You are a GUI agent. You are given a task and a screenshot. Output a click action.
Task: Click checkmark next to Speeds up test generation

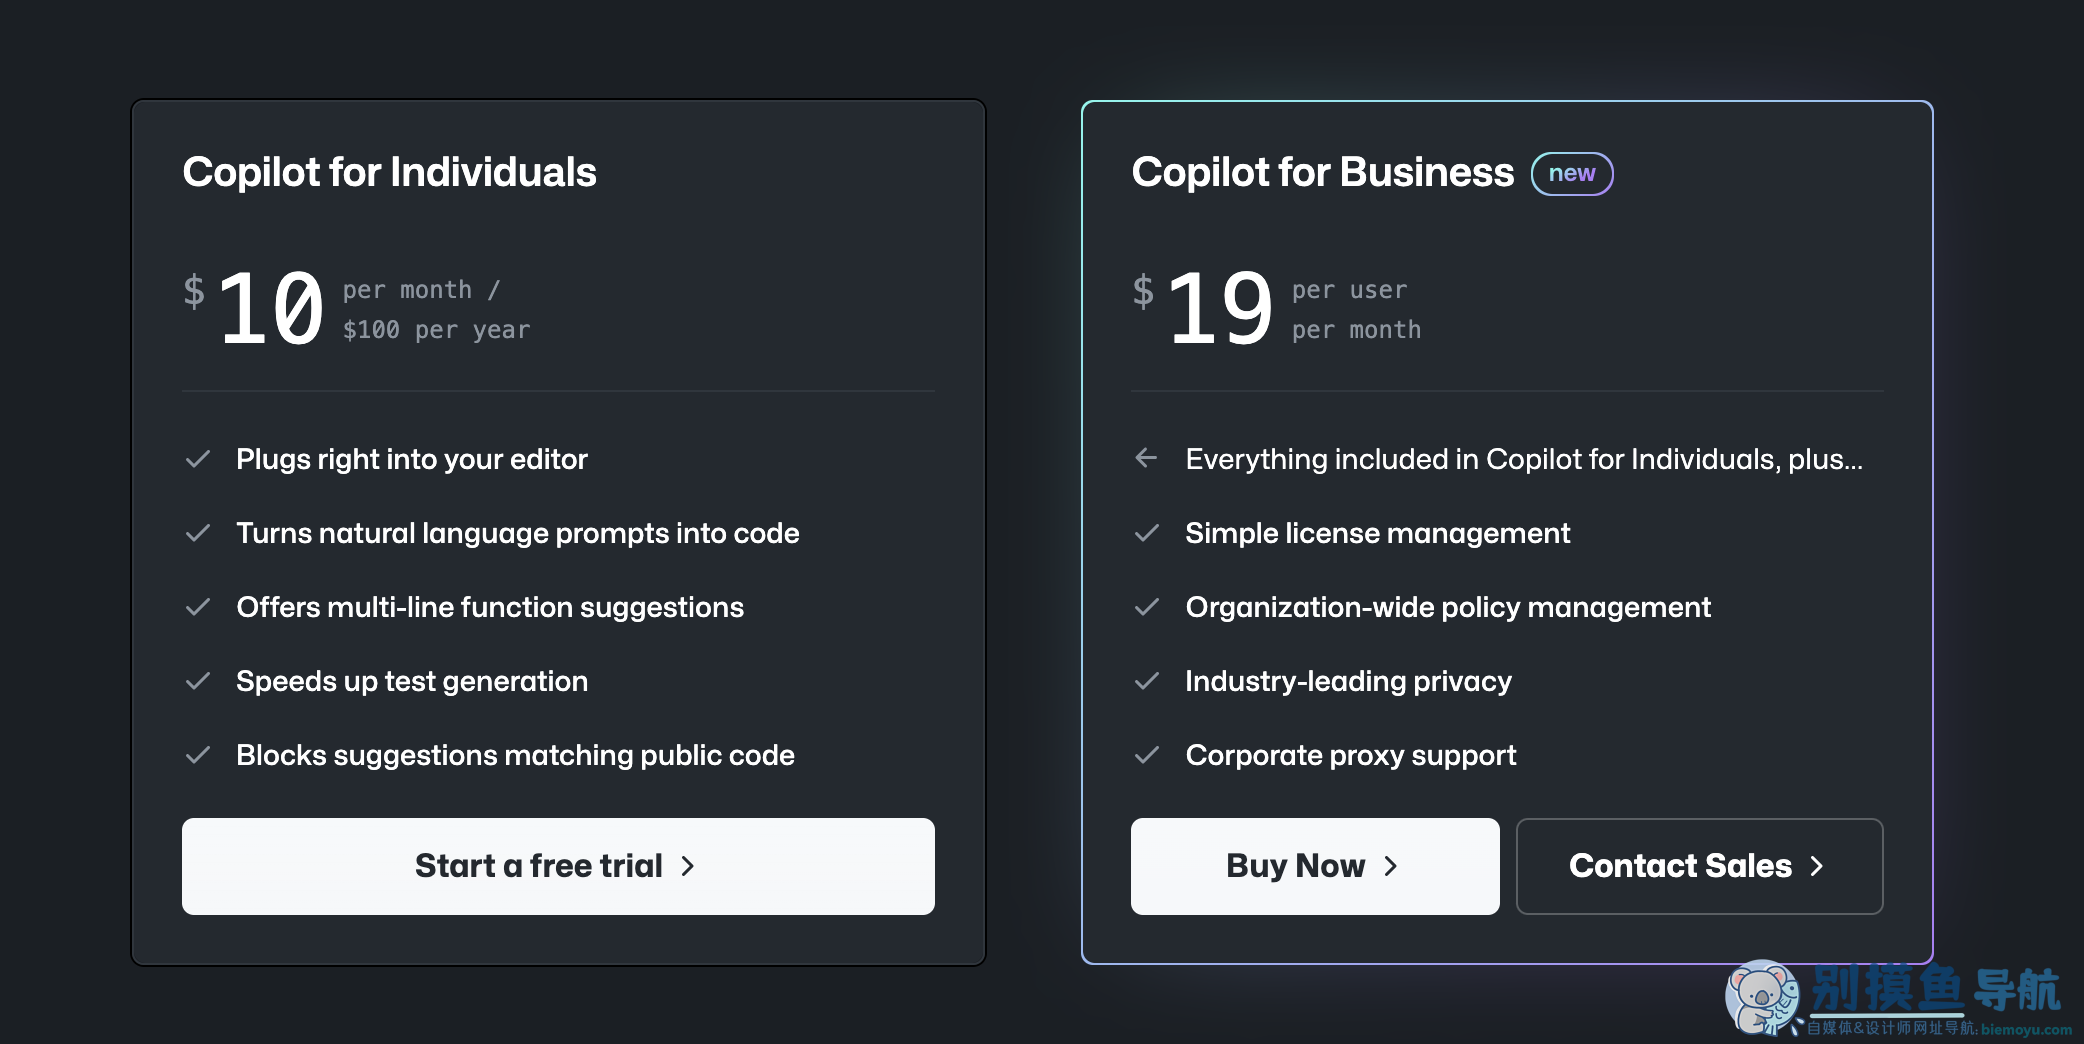pyautogui.click(x=198, y=681)
